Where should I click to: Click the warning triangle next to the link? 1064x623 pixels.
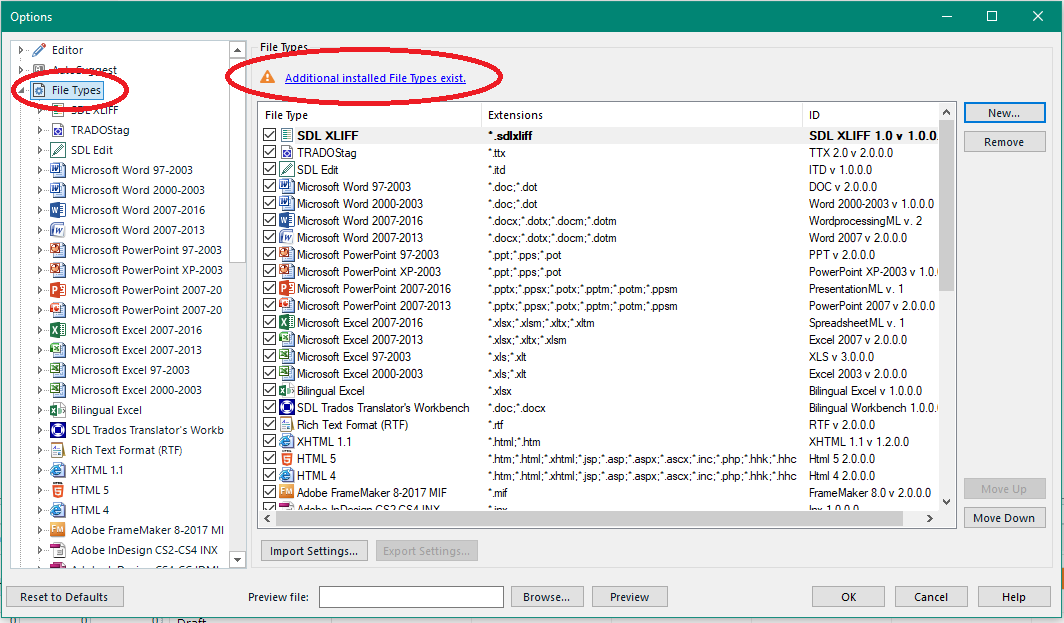(x=267, y=77)
